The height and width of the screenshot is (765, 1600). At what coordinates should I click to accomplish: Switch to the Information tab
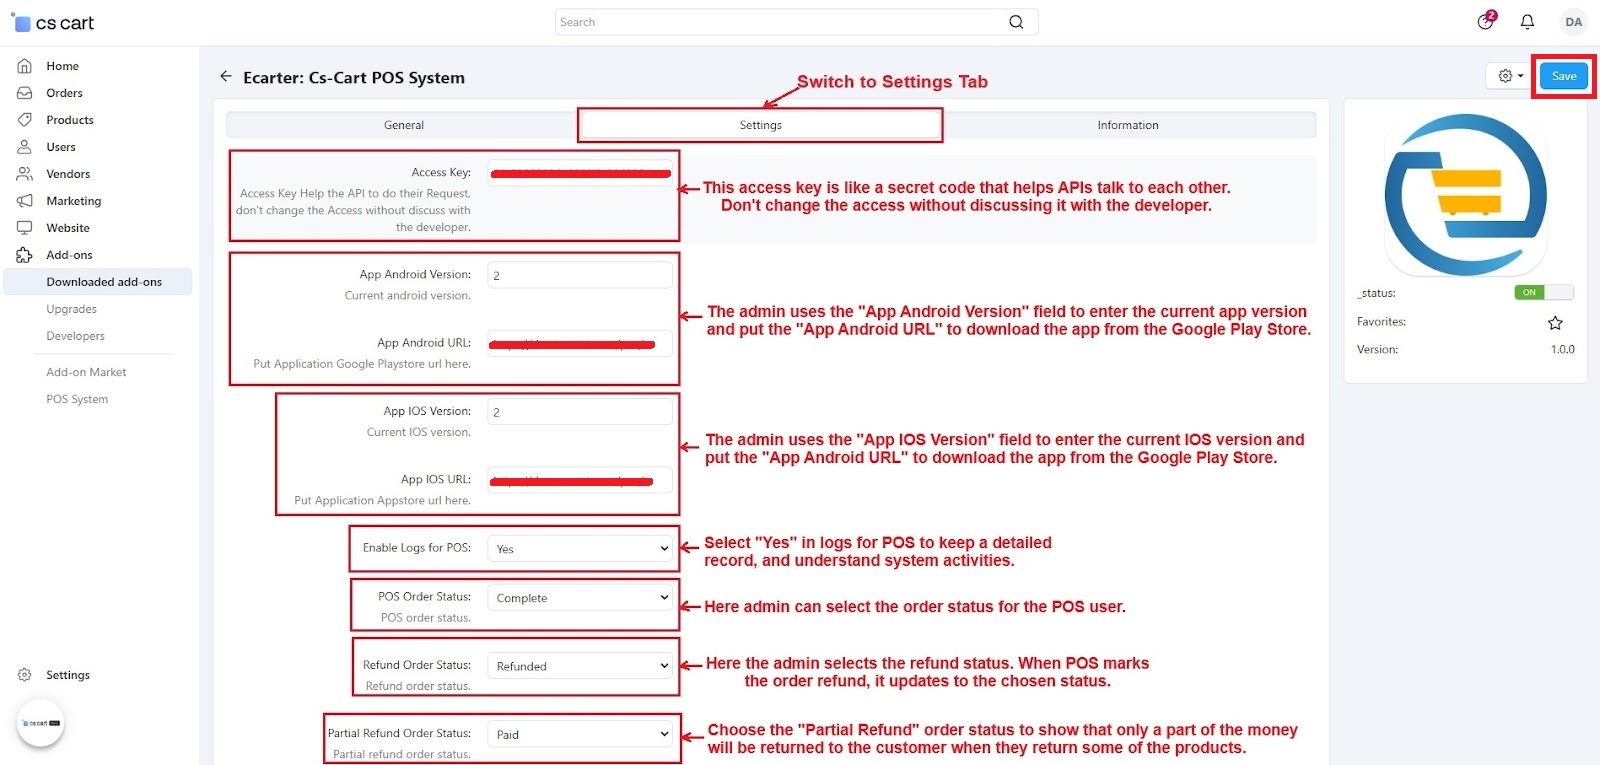pyautogui.click(x=1127, y=125)
